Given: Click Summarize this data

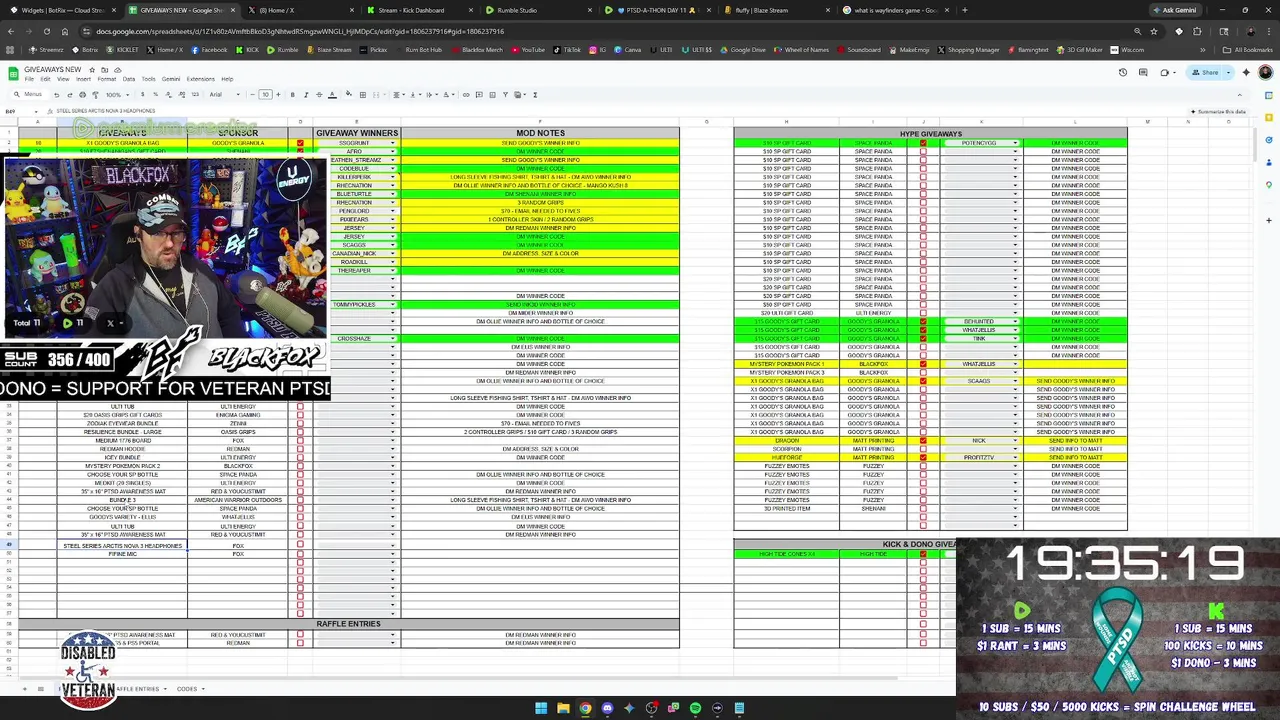Looking at the screenshot, I should (1218, 112).
